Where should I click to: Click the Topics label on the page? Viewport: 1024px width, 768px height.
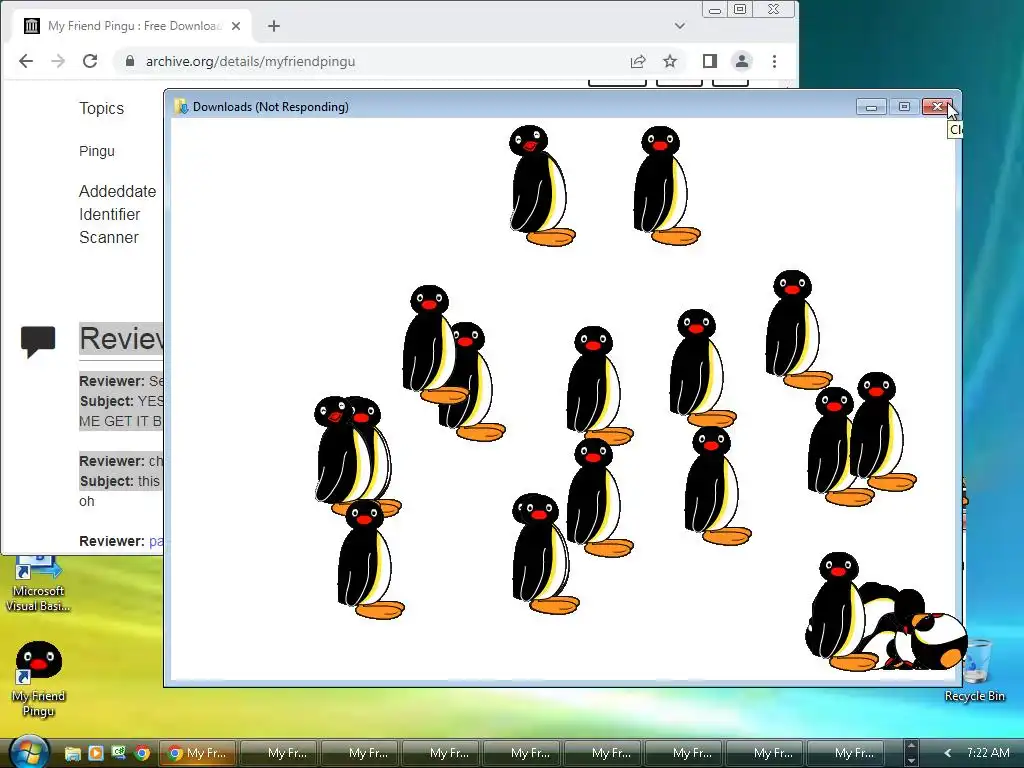click(101, 108)
